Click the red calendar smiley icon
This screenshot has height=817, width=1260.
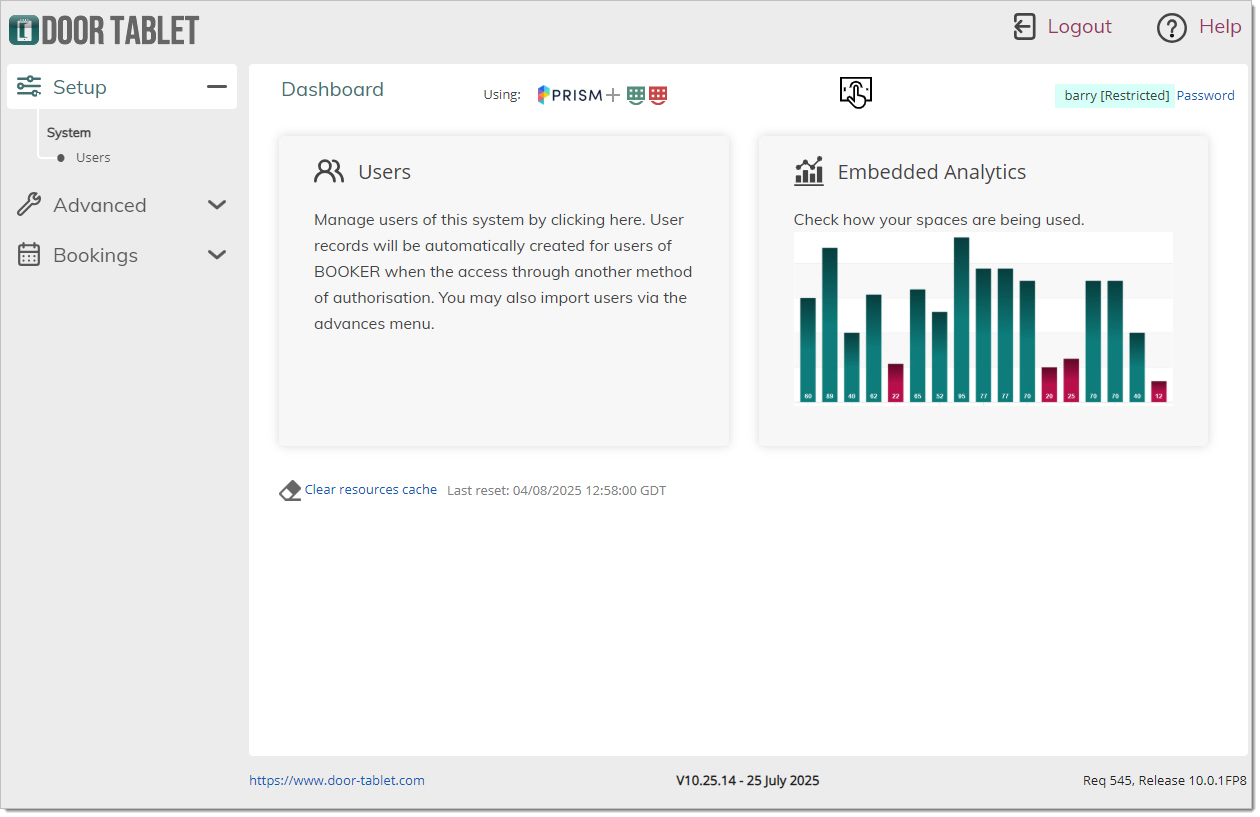point(658,95)
